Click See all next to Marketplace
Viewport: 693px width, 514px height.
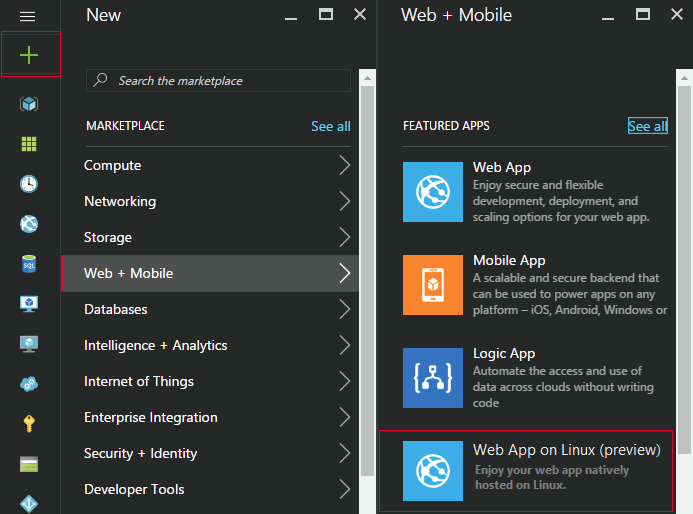coord(331,126)
